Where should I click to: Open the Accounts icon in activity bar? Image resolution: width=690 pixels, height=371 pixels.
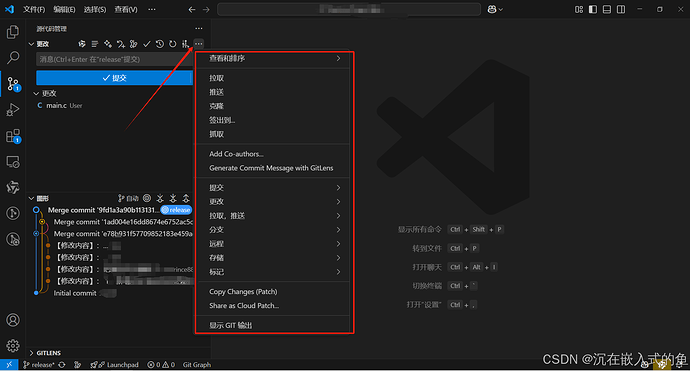(13, 320)
